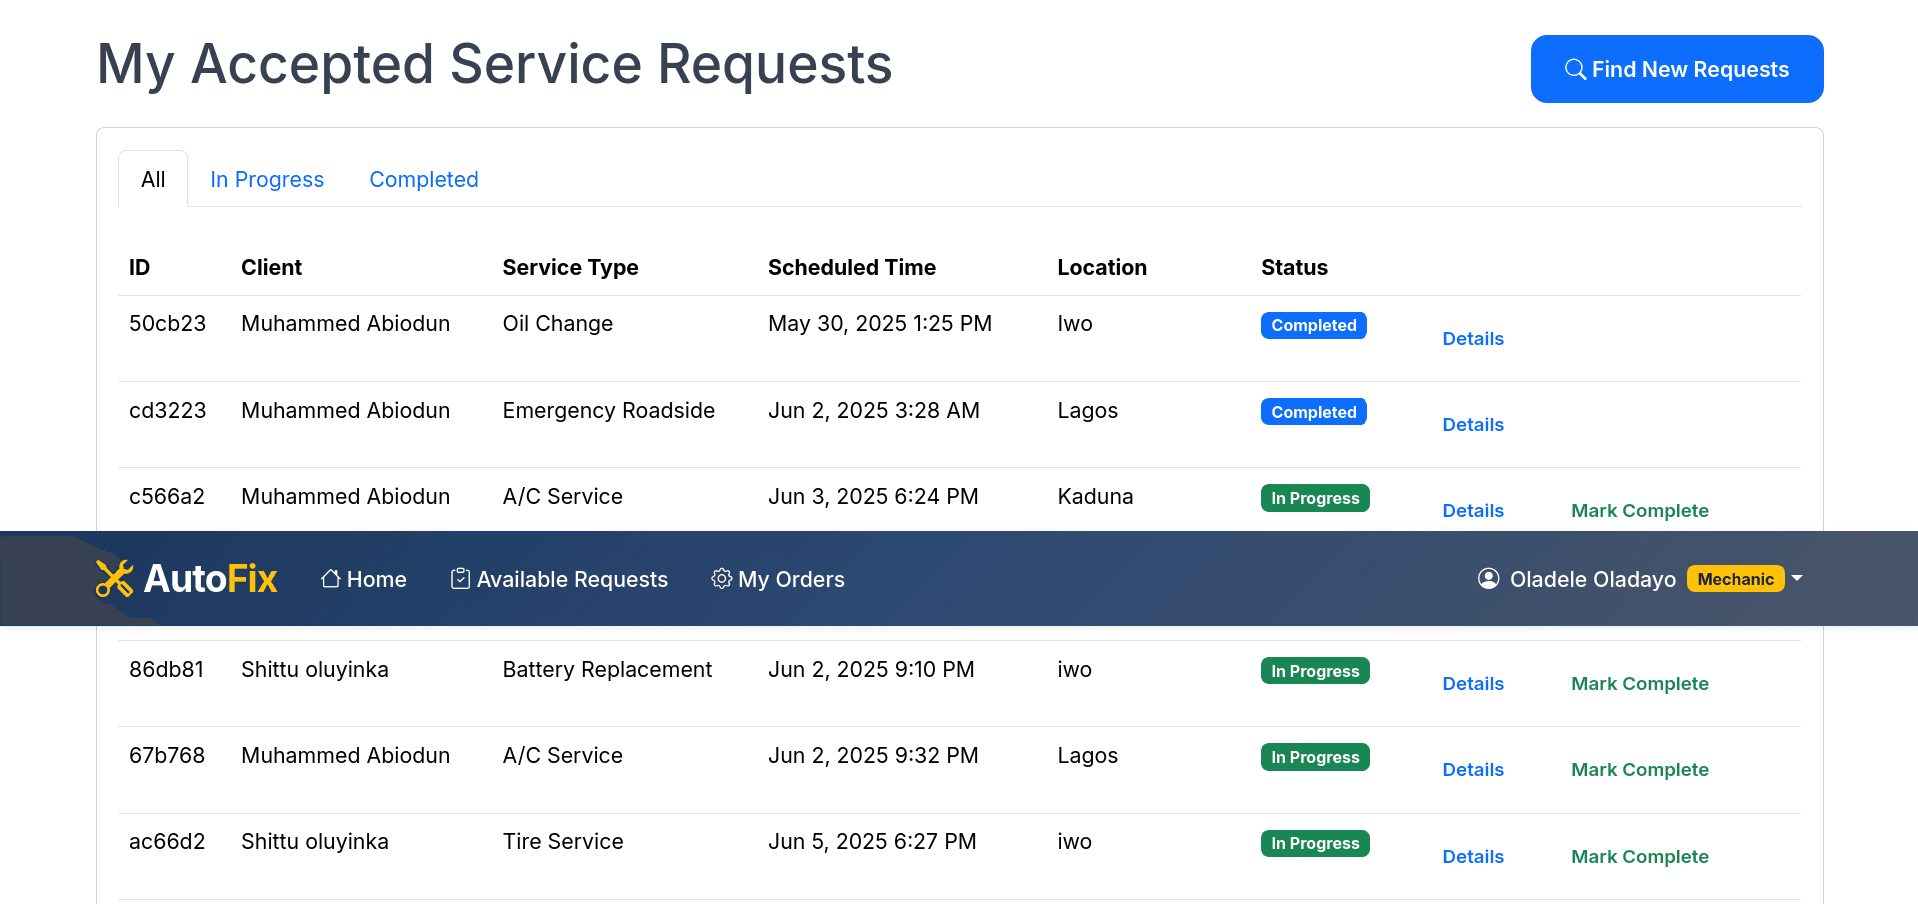Click the Oladele Oladayo user name

[1593, 579]
